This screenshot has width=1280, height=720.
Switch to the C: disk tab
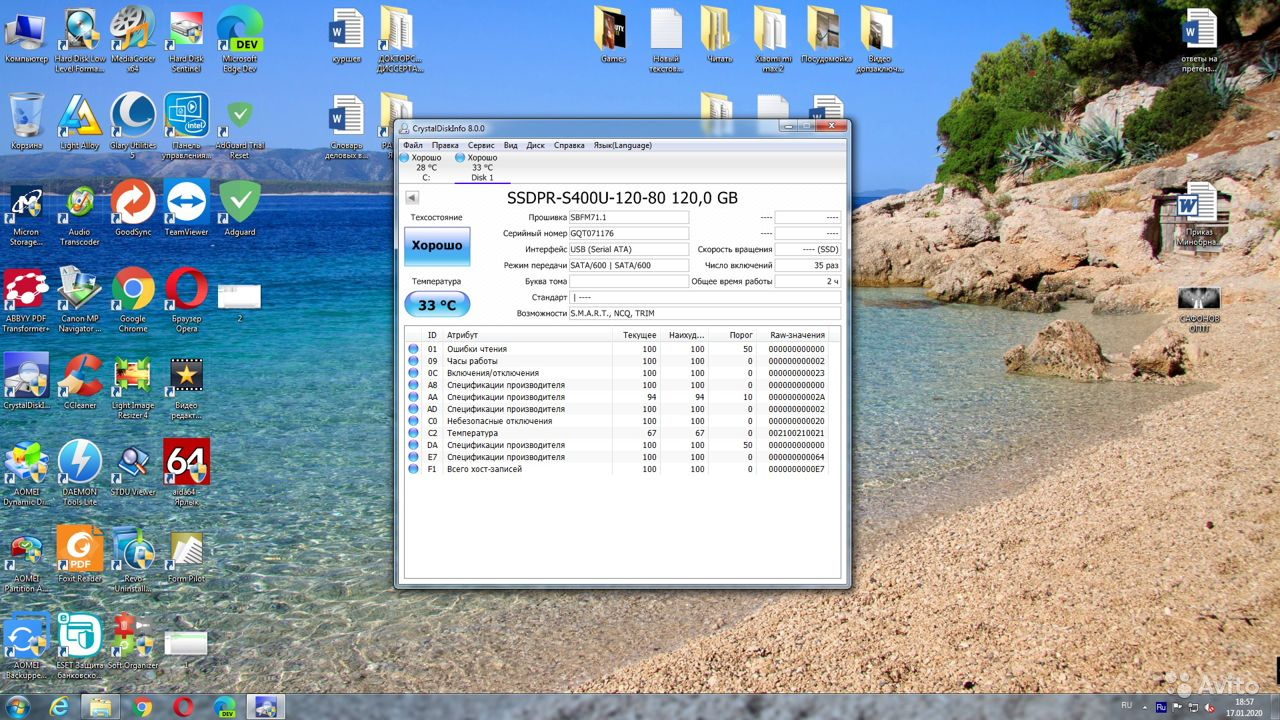(x=426, y=167)
